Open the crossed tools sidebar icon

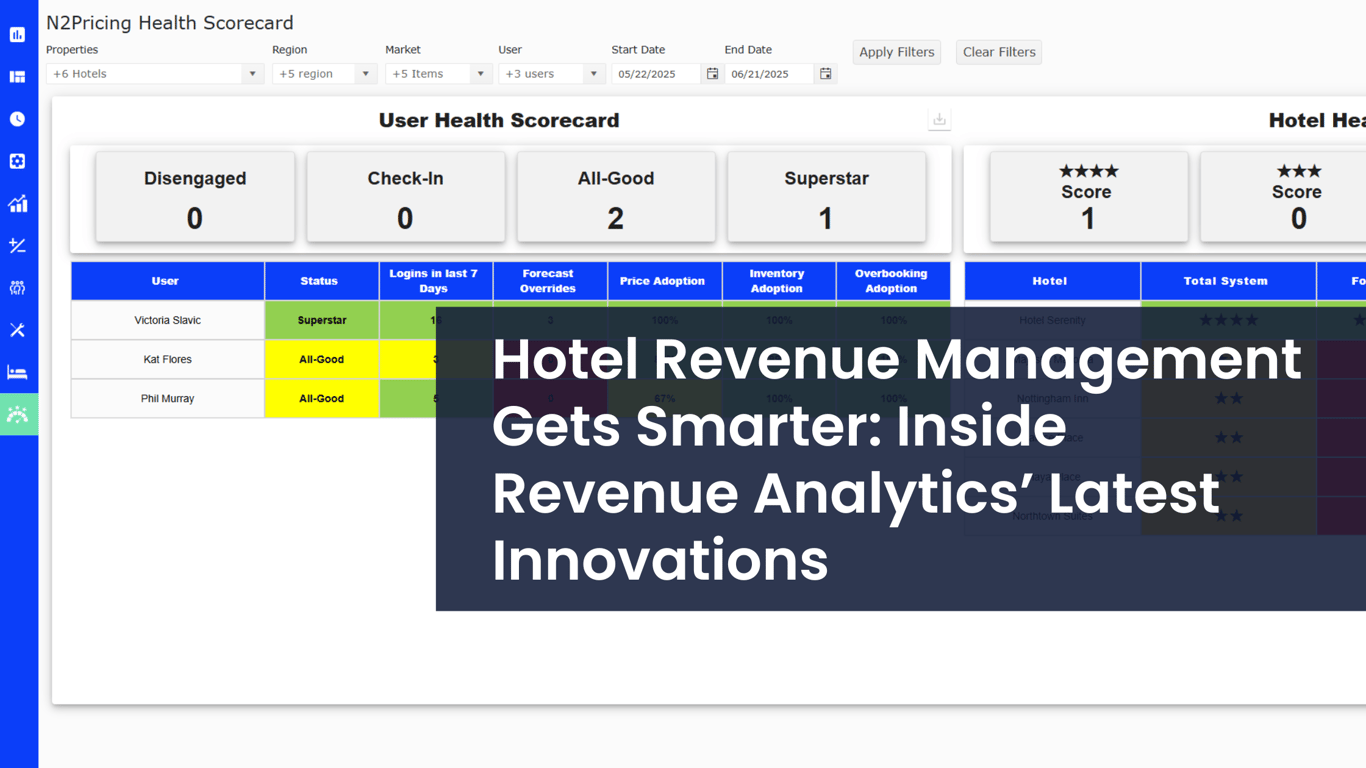(x=18, y=330)
